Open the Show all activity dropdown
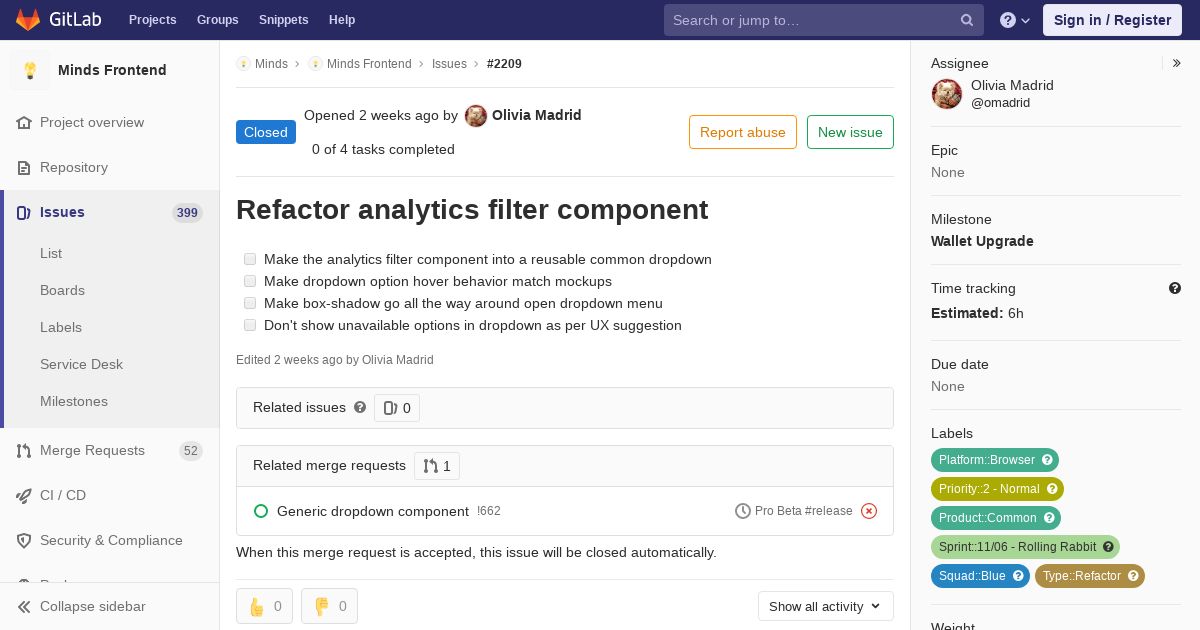This screenshot has width=1200, height=630. [x=825, y=606]
